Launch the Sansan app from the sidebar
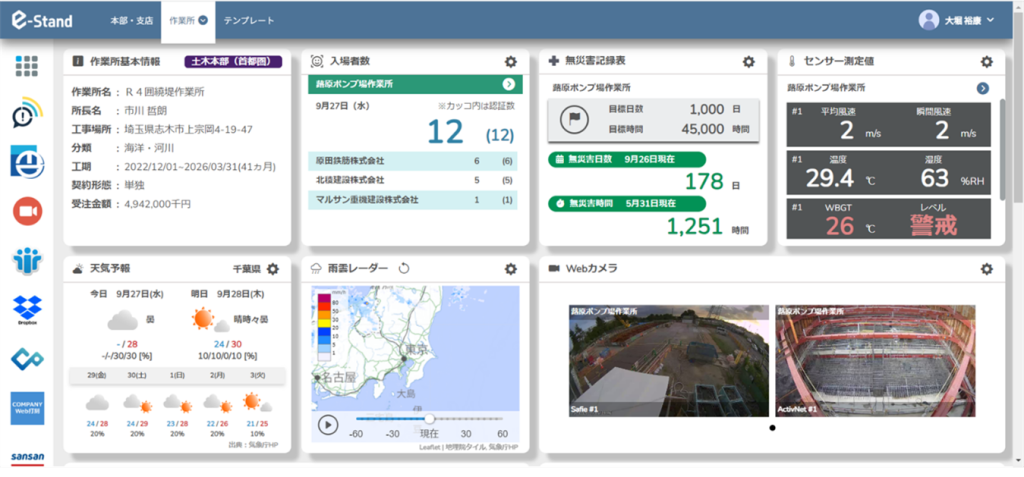 [27, 456]
